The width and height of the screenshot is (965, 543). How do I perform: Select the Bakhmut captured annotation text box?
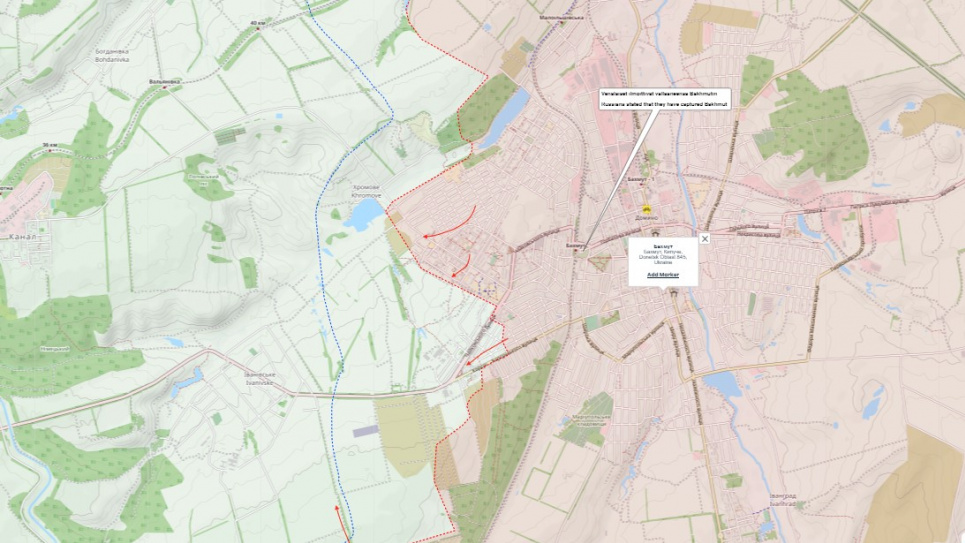[x=666, y=98]
